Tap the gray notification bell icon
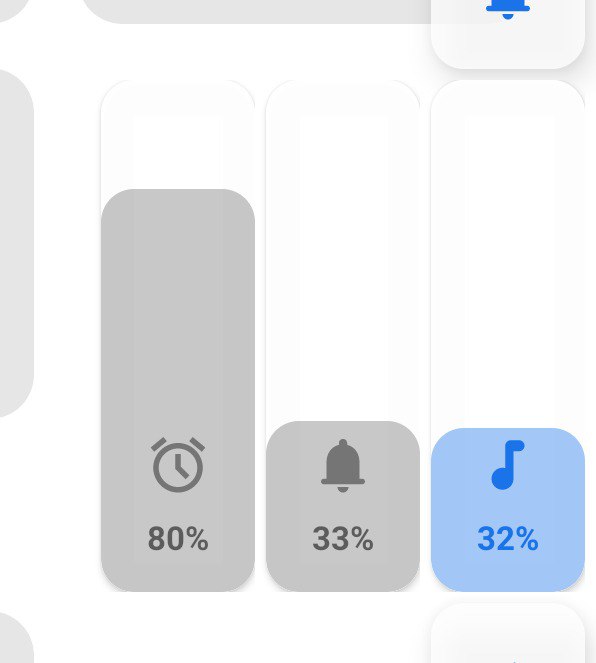This screenshot has width=596, height=663. click(x=343, y=466)
